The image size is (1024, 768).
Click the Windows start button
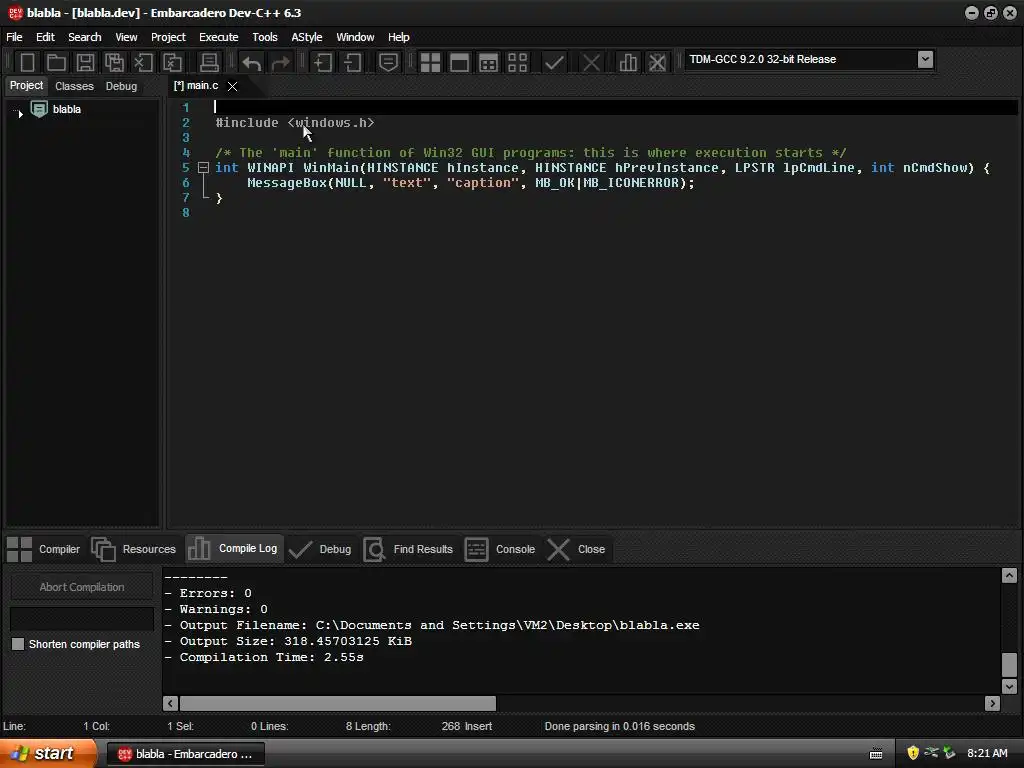click(x=48, y=754)
